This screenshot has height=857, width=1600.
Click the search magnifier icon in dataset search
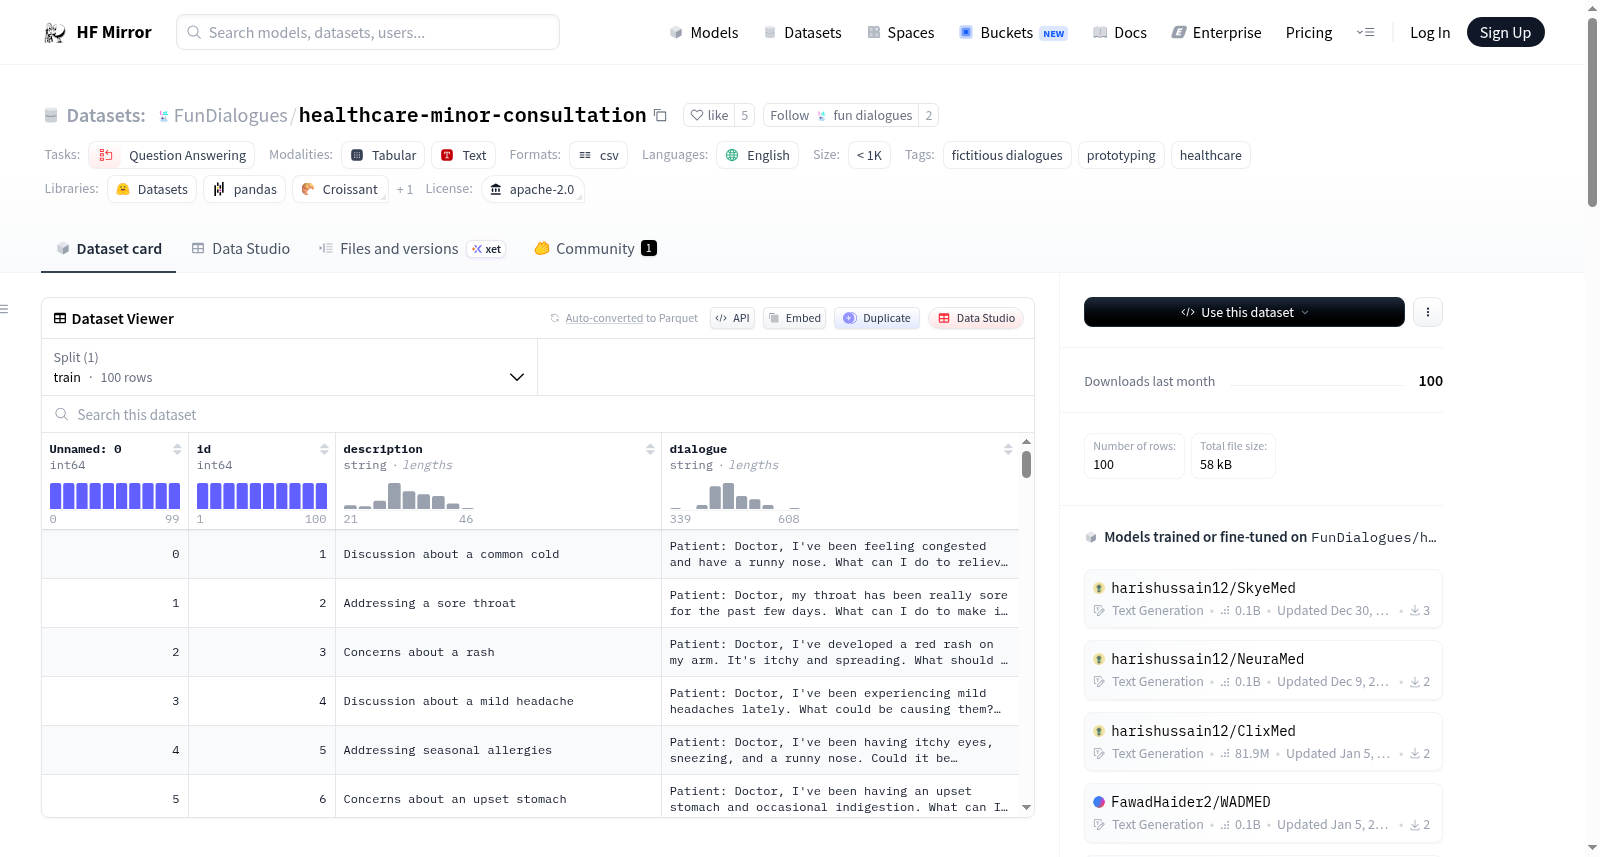pos(62,414)
